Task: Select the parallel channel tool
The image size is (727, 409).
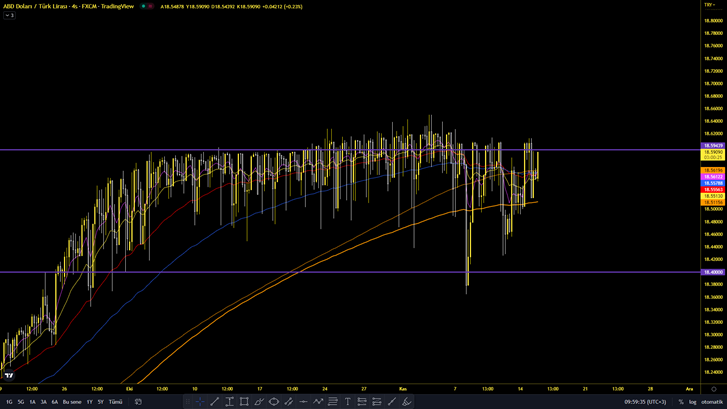Action: [289, 402]
